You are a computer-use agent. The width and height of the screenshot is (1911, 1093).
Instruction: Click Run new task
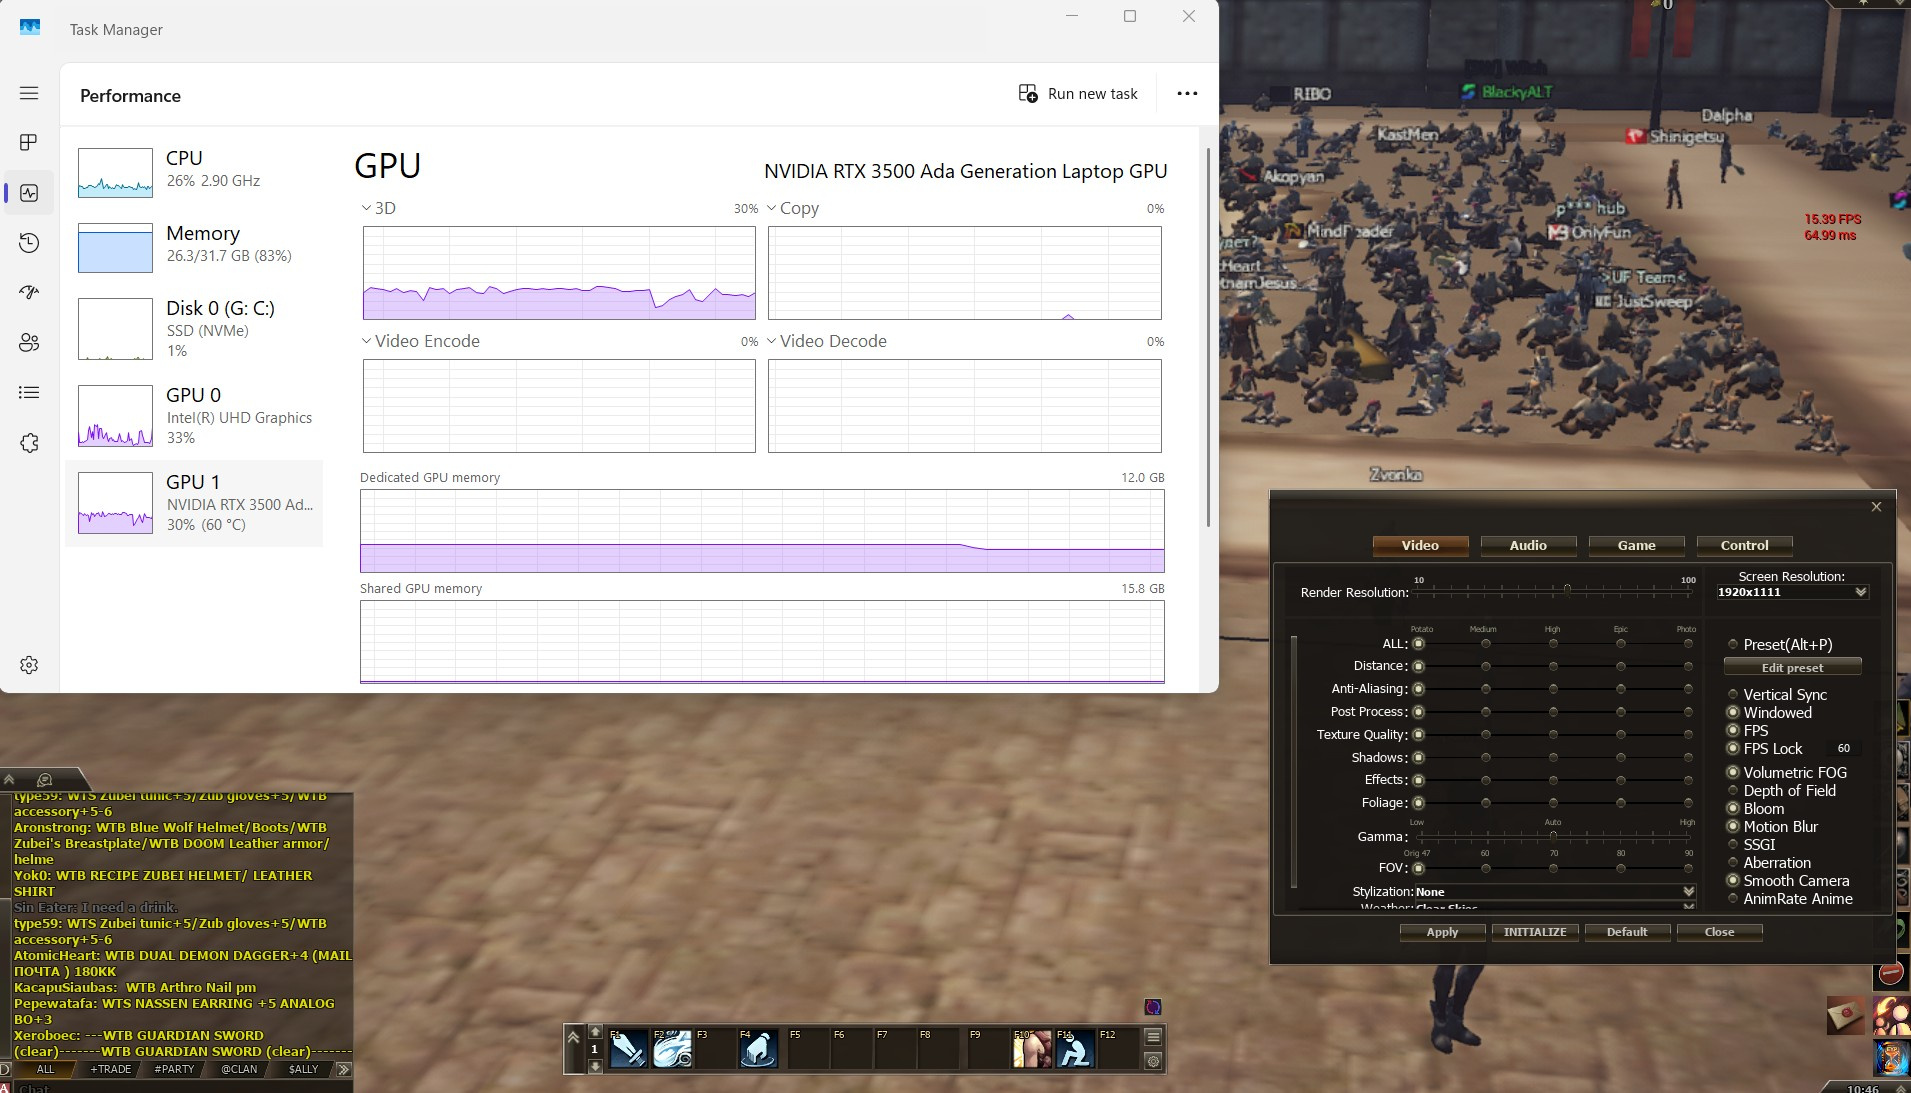tap(1078, 93)
